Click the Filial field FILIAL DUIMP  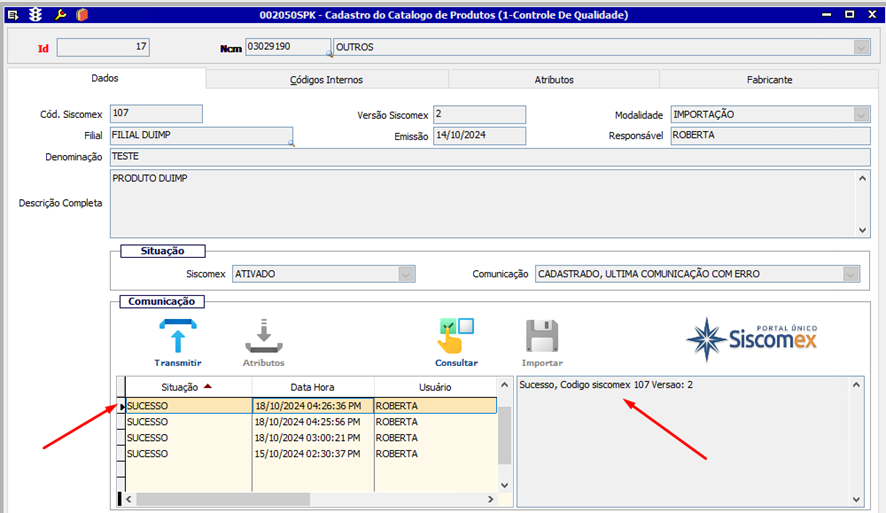click(x=201, y=136)
